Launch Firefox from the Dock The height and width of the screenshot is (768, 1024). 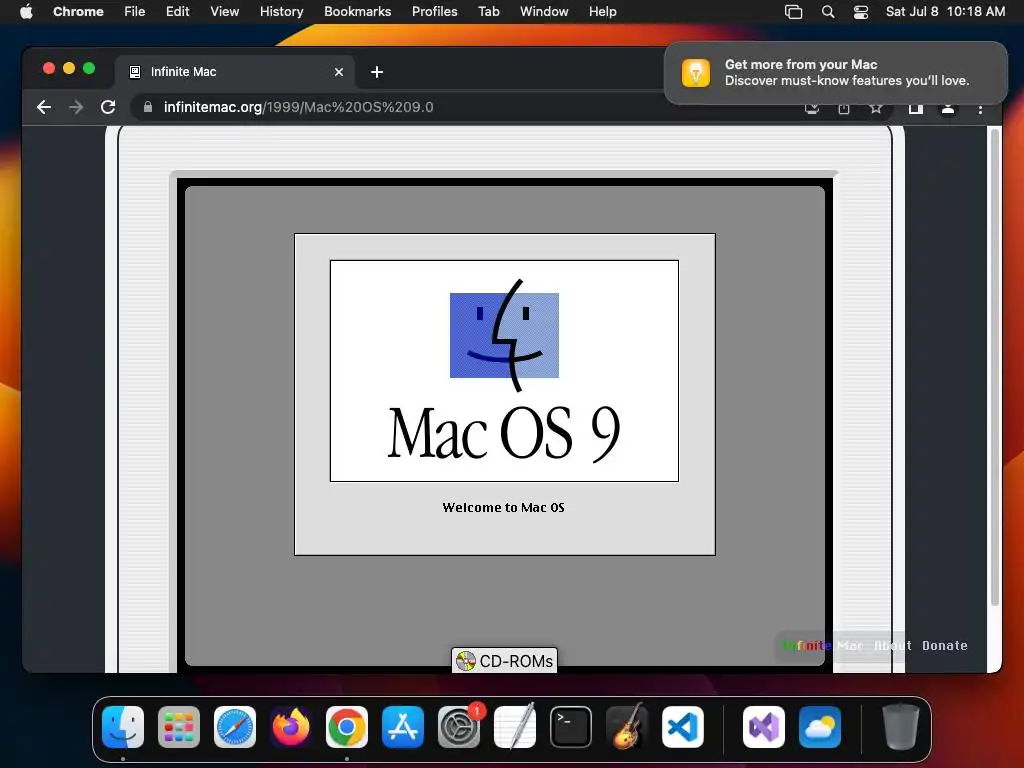[x=291, y=727]
